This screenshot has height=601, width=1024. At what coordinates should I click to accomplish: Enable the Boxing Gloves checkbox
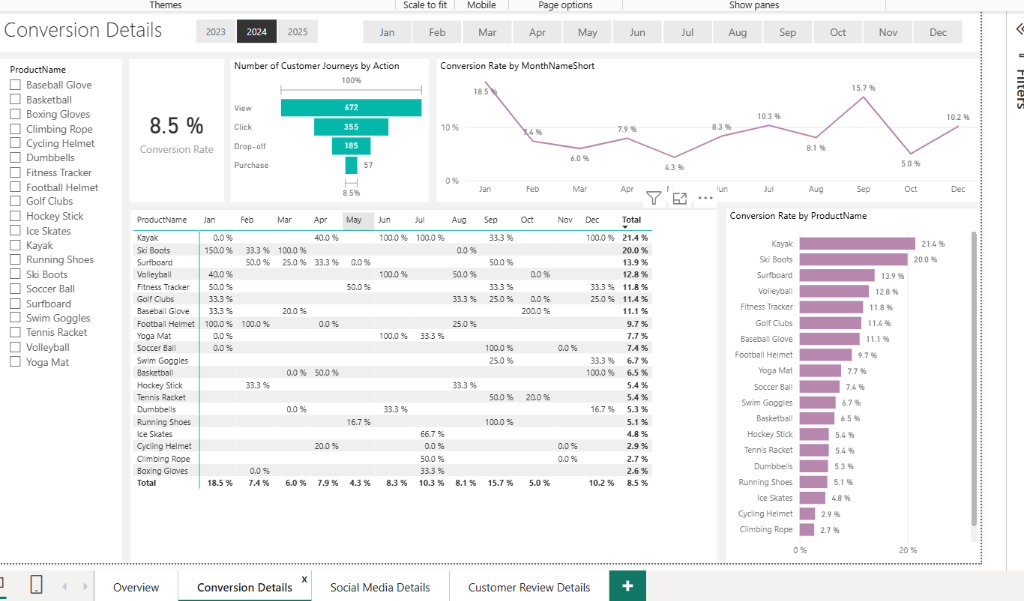tap(15, 114)
